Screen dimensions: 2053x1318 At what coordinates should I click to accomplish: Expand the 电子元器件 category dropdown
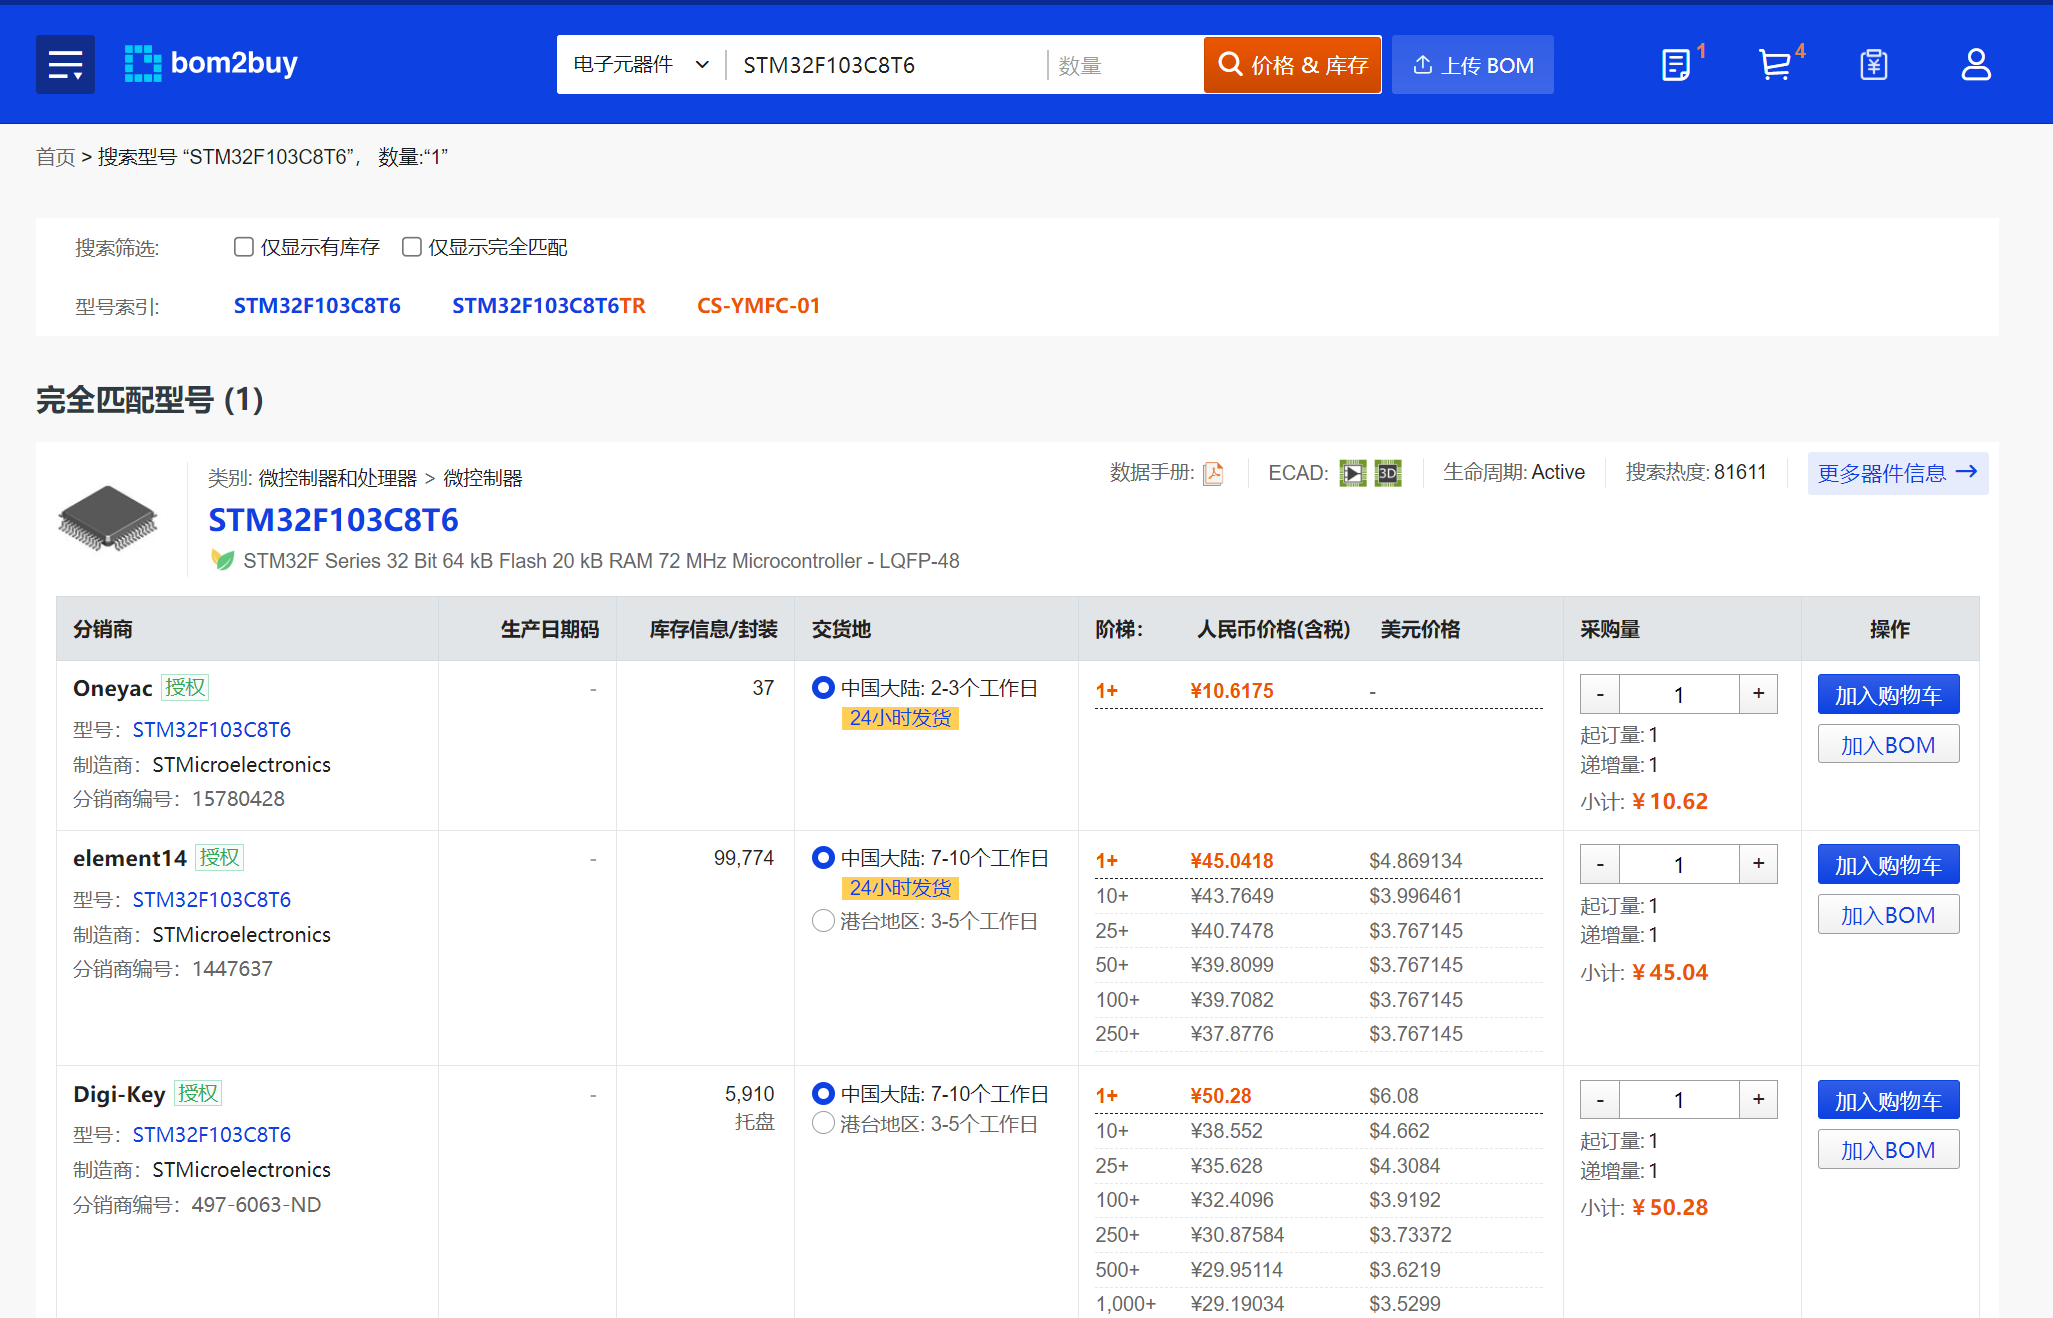(x=641, y=65)
